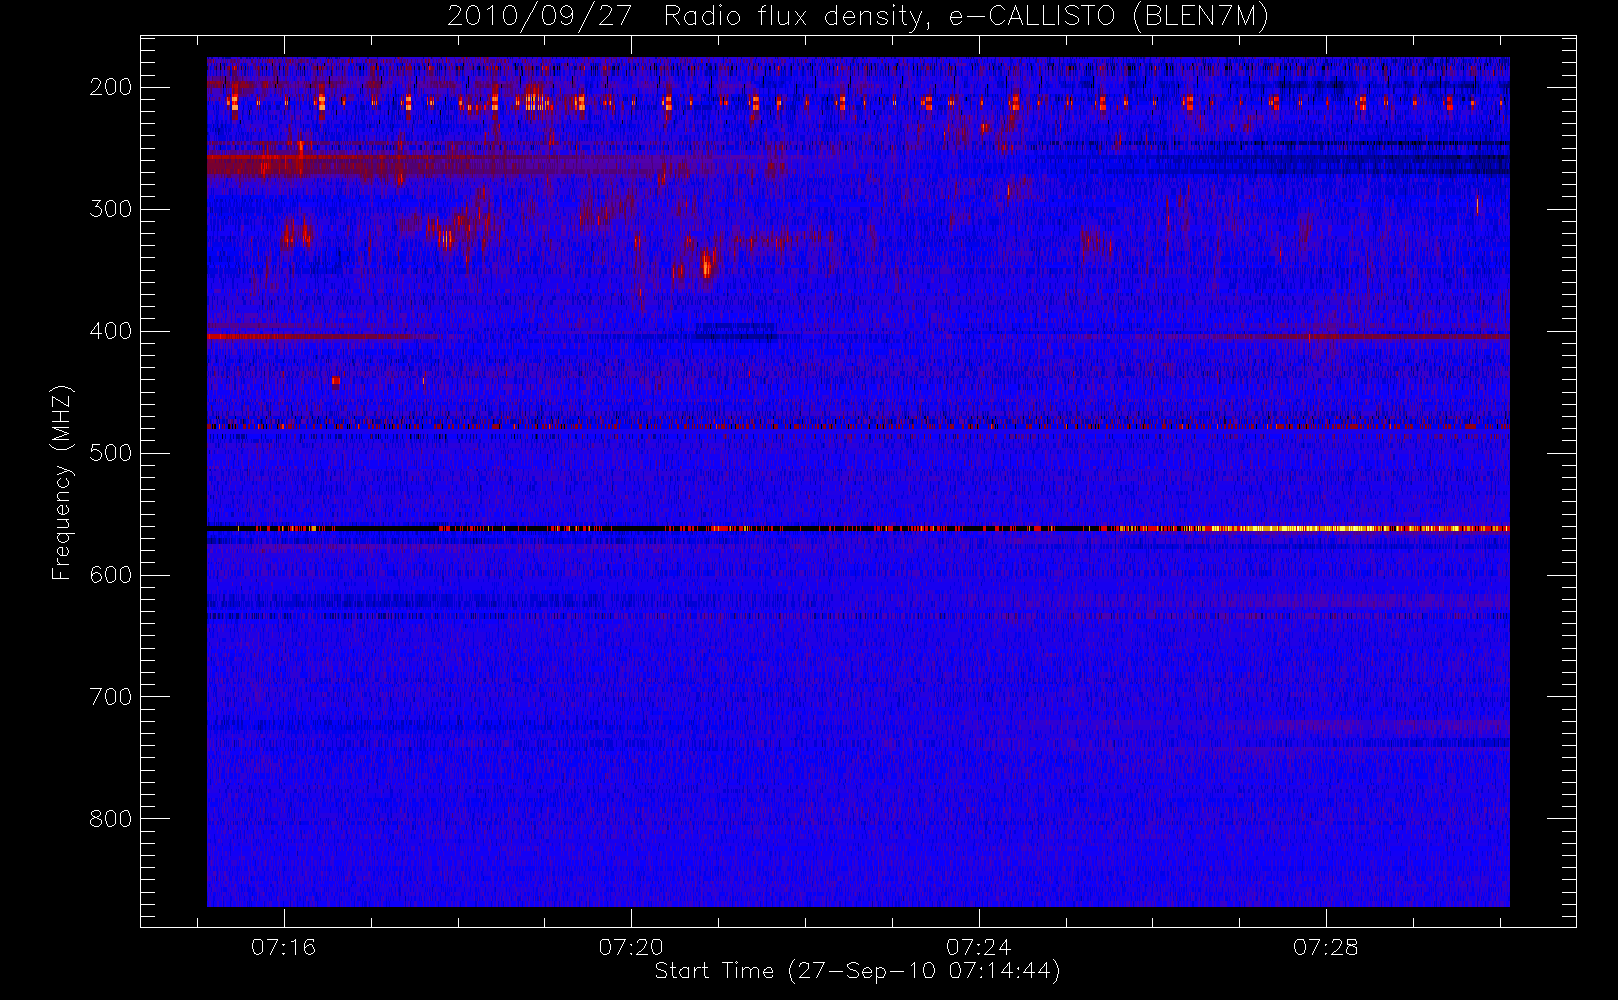Viewport: 1618px width, 1000px height.
Task: Click the 07:20 time tick label
Action: click(631, 947)
